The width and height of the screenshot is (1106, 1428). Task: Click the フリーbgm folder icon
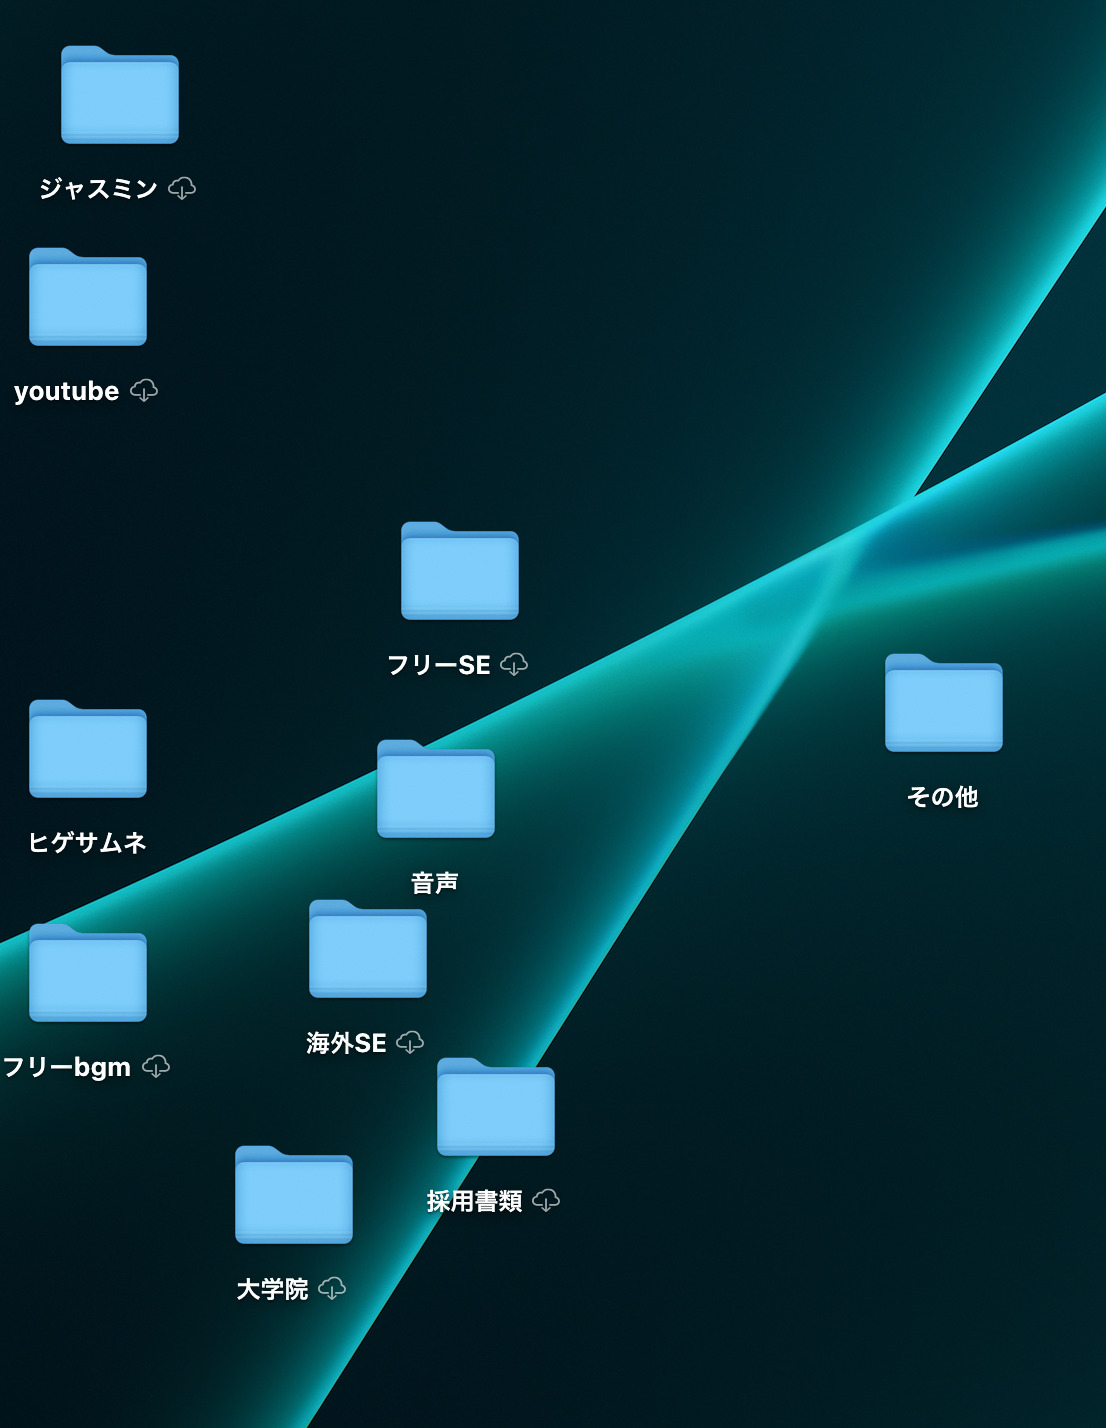click(x=88, y=974)
